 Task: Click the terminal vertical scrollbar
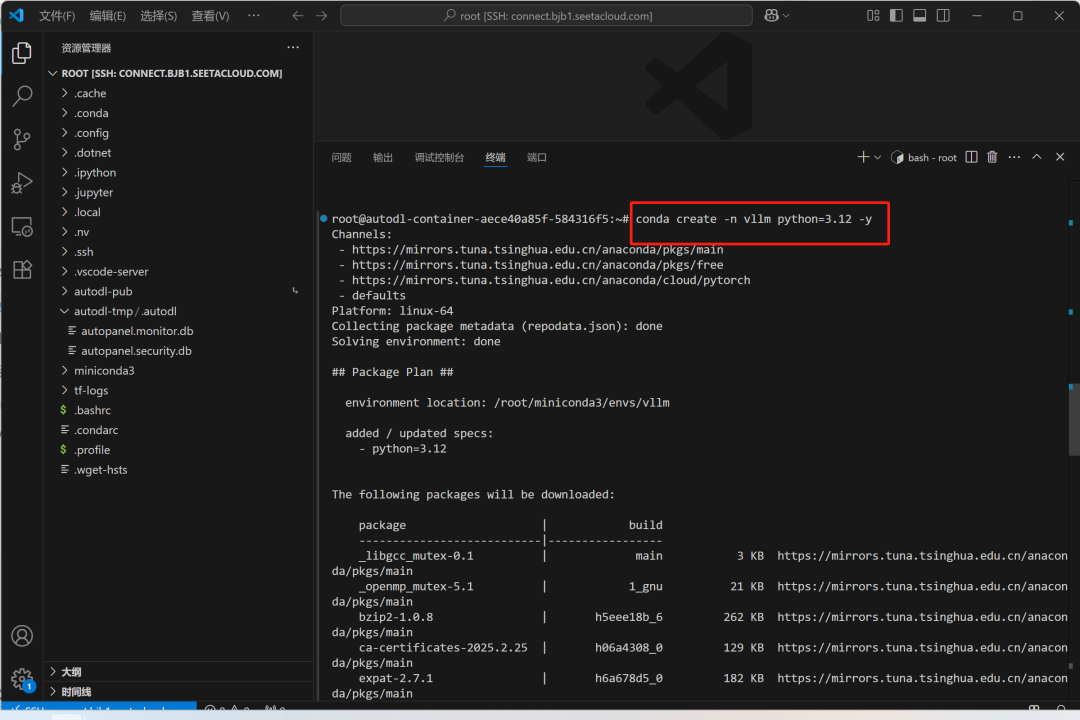1074,420
